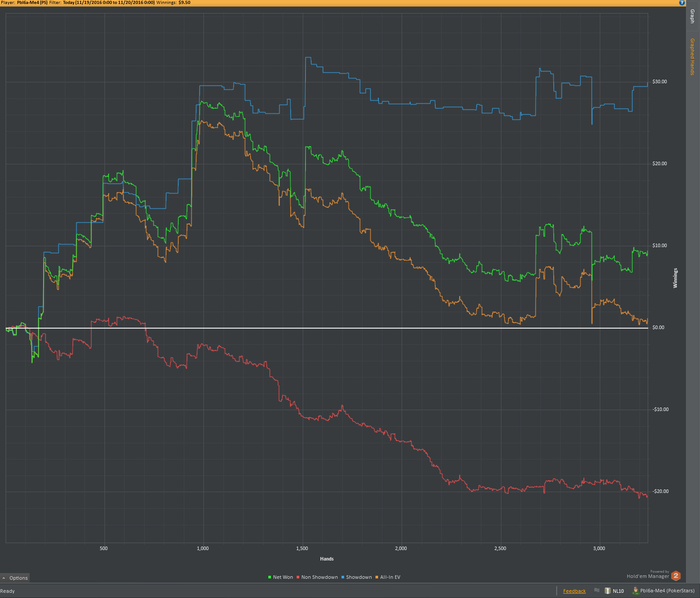
Task: Switch to the Graphed Hands side tab
Action: pos(693,57)
